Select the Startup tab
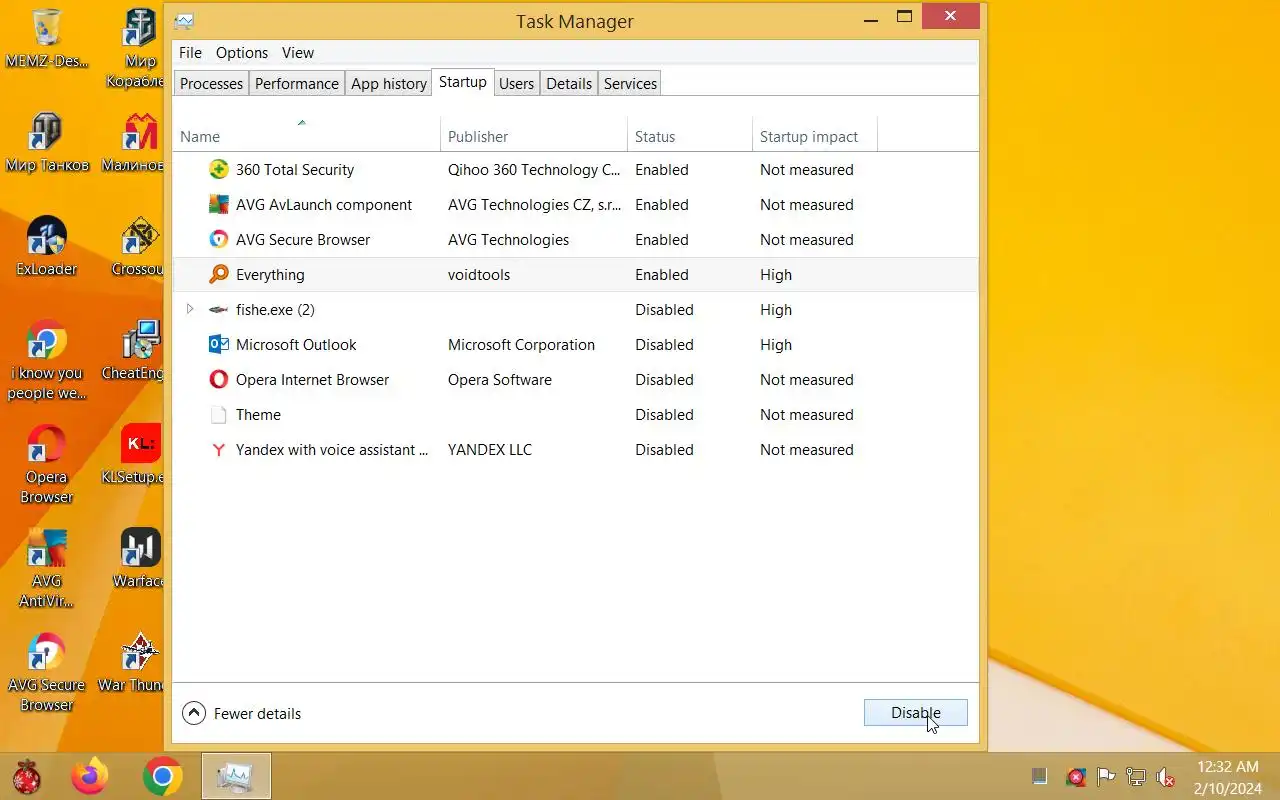This screenshot has width=1280, height=800. (x=463, y=82)
